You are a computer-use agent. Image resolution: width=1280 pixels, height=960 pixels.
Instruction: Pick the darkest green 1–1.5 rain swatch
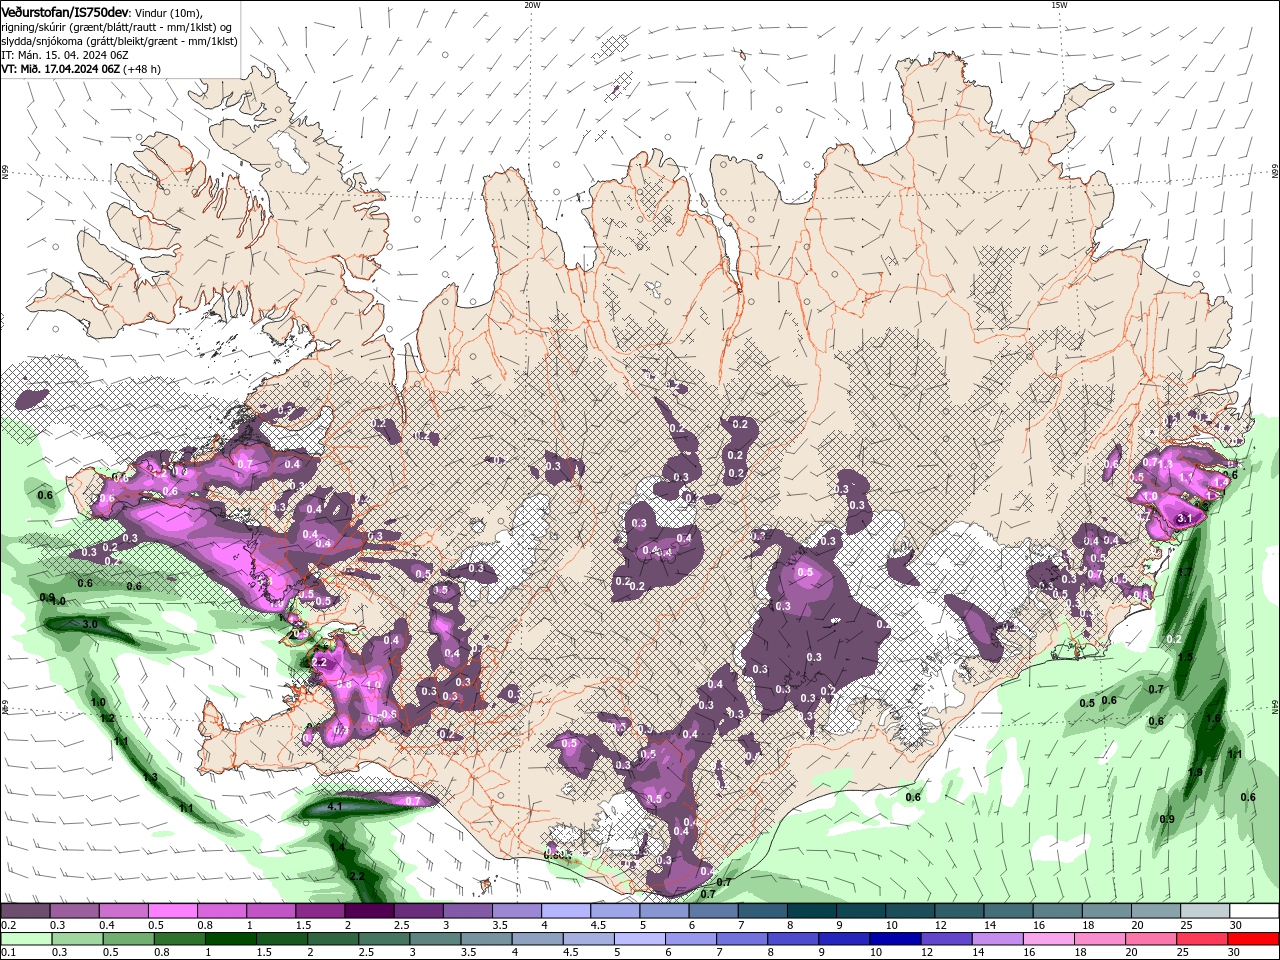tap(231, 939)
